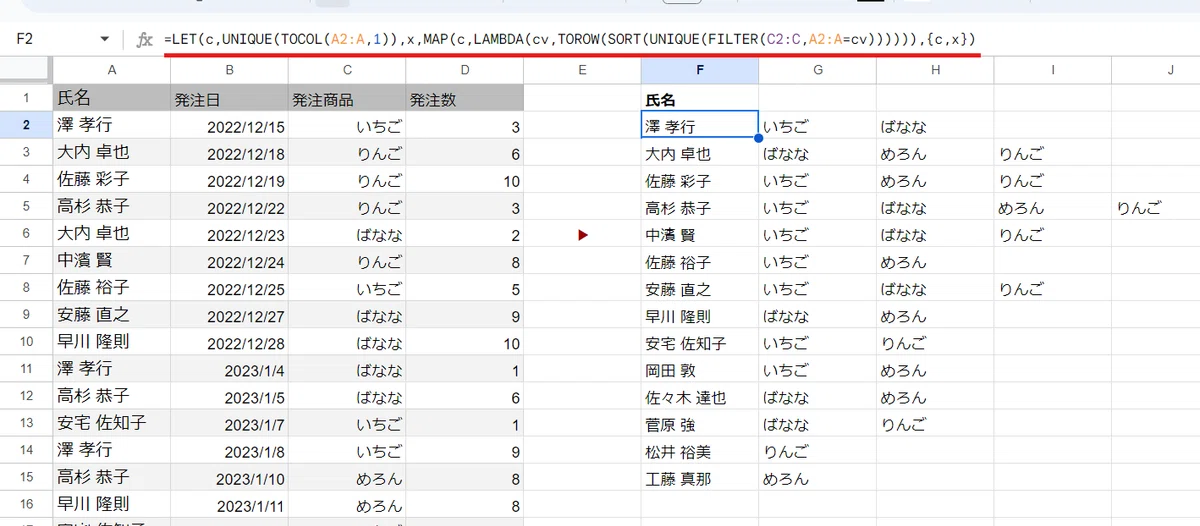Click the りんご cell in column J

1156,208
